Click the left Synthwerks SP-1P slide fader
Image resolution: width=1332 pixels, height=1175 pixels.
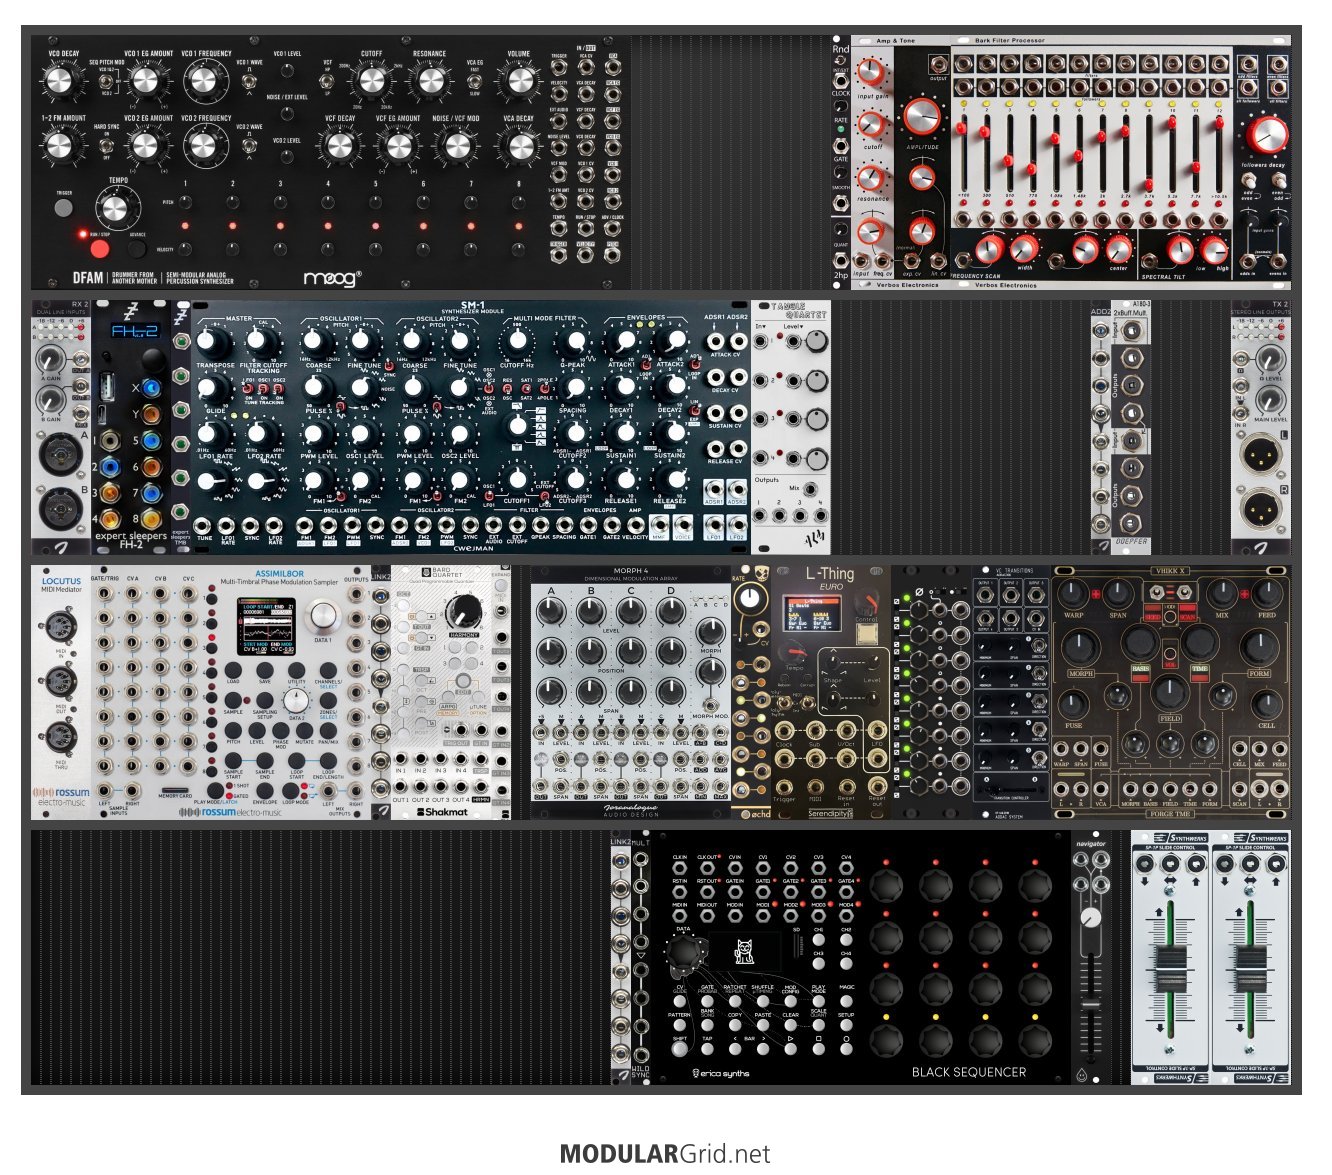point(1170,971)
